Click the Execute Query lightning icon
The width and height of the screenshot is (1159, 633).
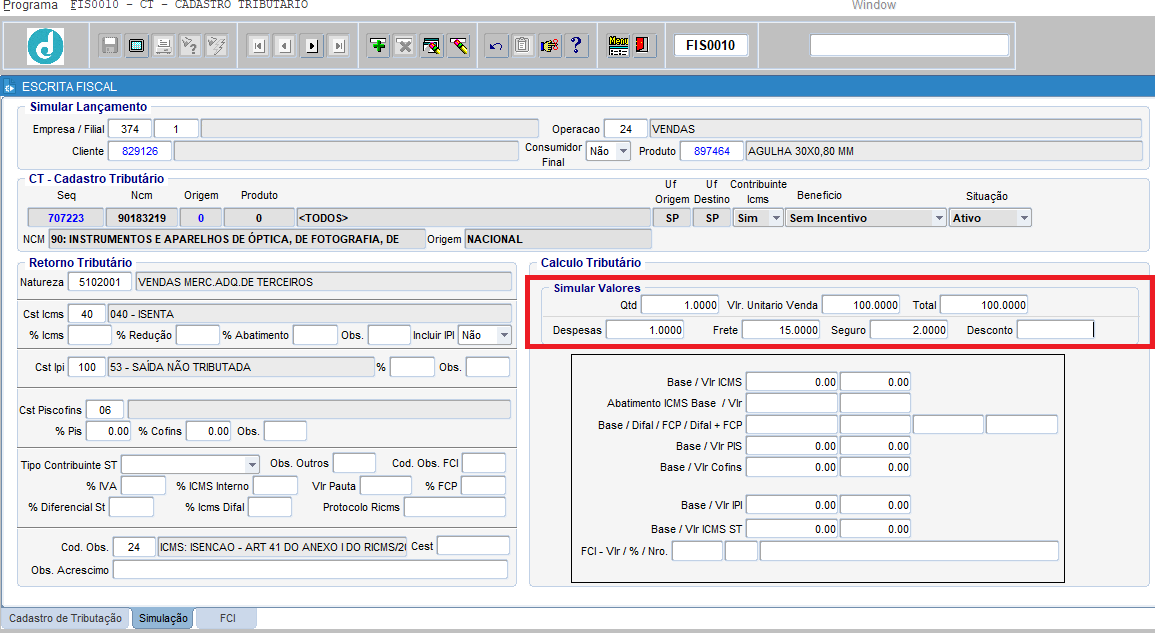click(217, 46)
